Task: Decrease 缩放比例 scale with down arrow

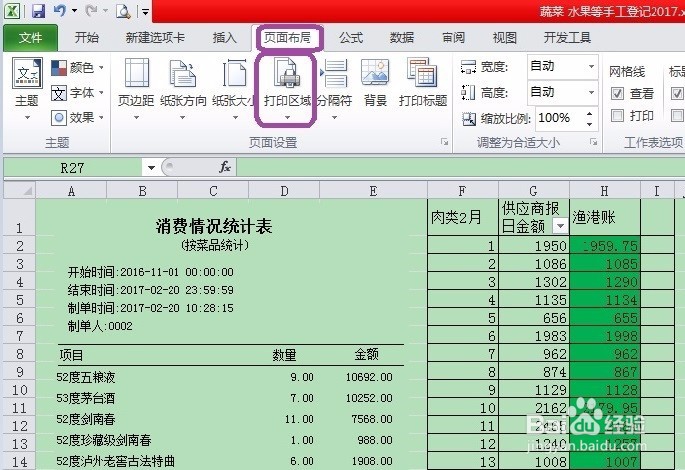Action: pyautogui.click(x=589, y=124)
